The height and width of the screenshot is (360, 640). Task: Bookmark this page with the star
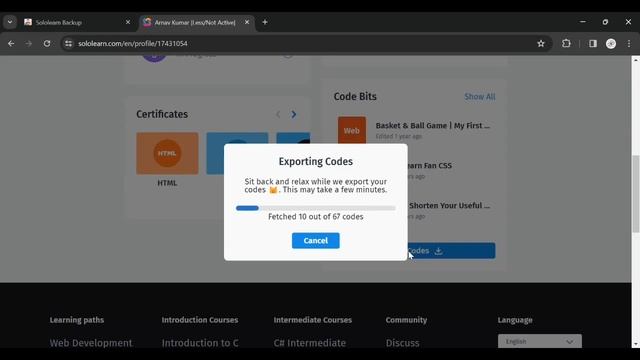(x=541, y=43)
